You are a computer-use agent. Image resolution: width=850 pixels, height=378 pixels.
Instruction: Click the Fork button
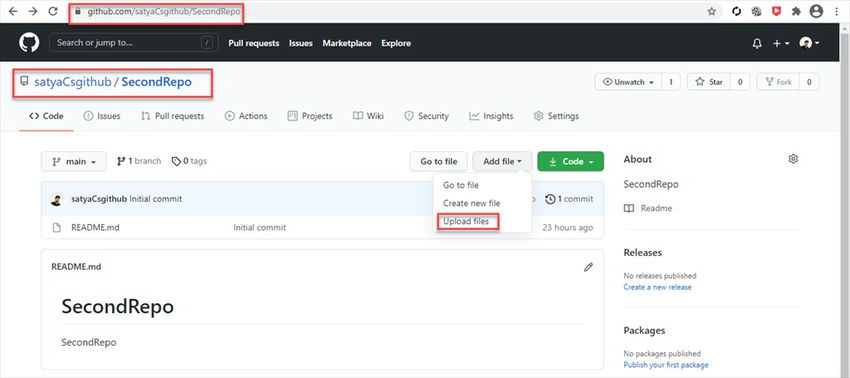point(778,82)
